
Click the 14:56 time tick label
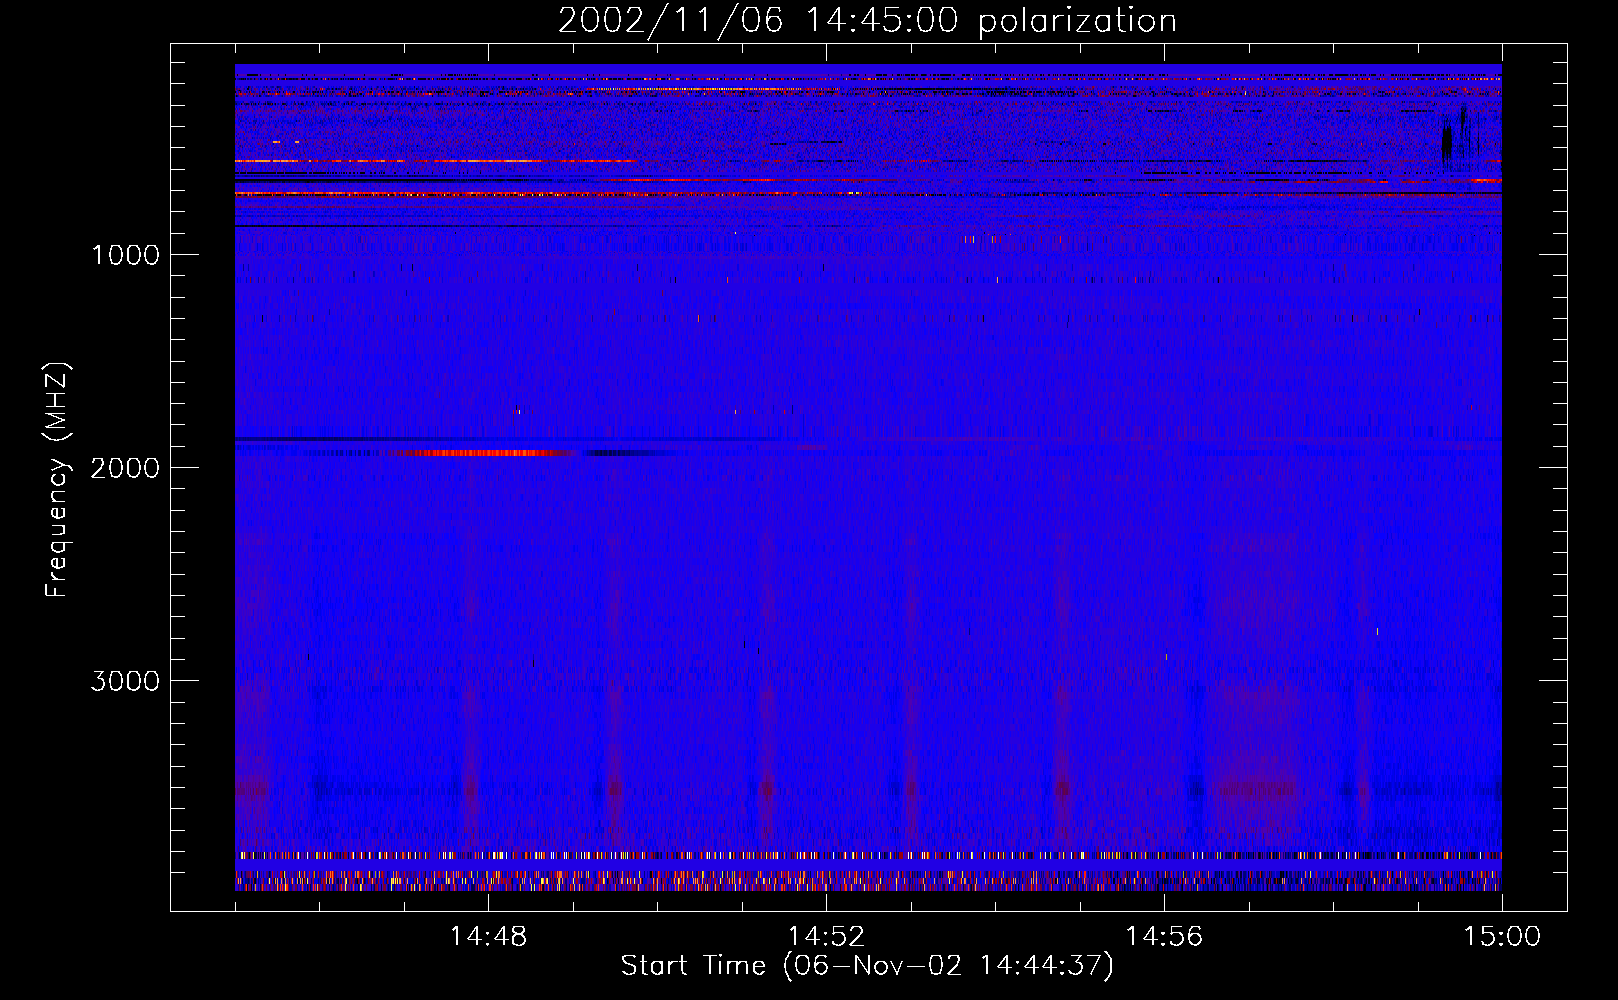click(x=1164, y=936)
